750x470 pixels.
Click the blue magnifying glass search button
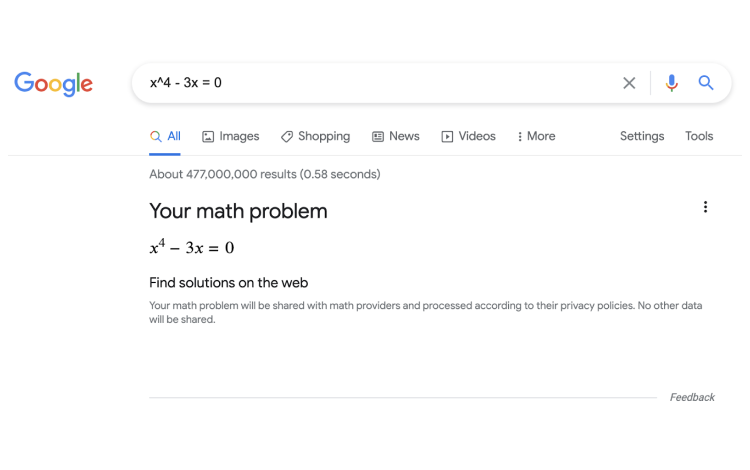pos(706,83)
